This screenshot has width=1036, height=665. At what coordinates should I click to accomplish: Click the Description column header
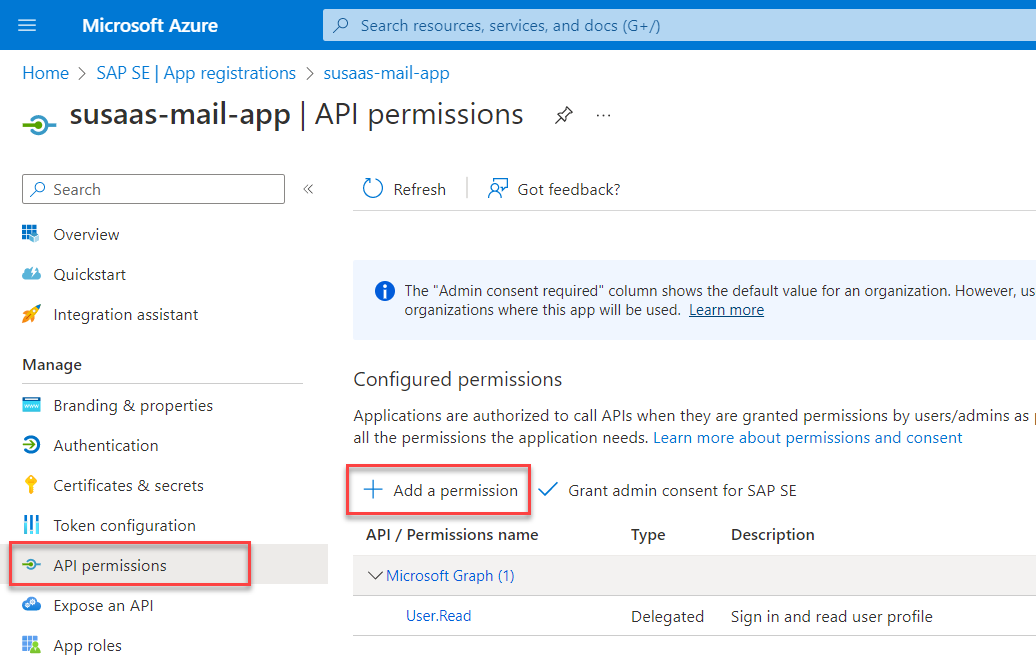(772, 535)
